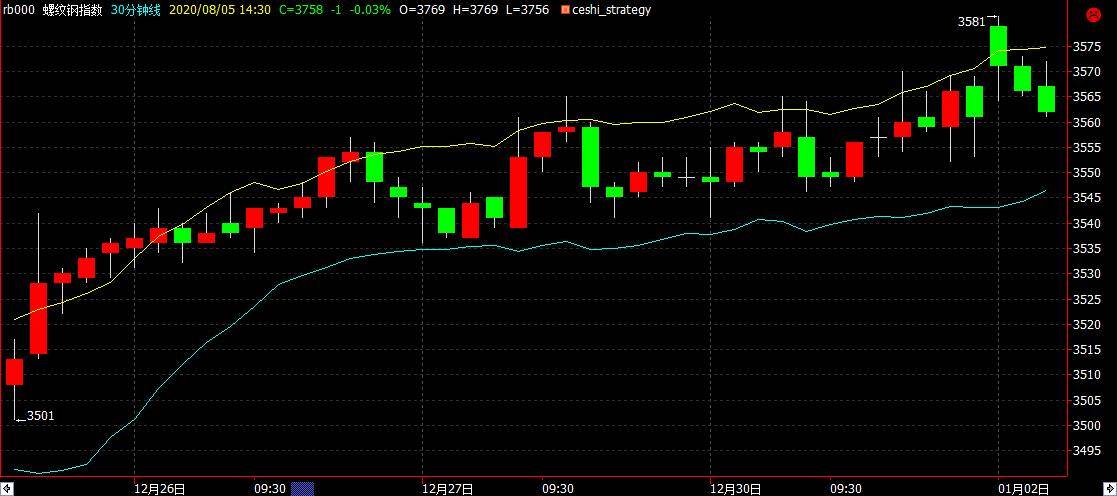Click the 01月02日 date label
The image size is (1117, 496).
(1025, 489)
